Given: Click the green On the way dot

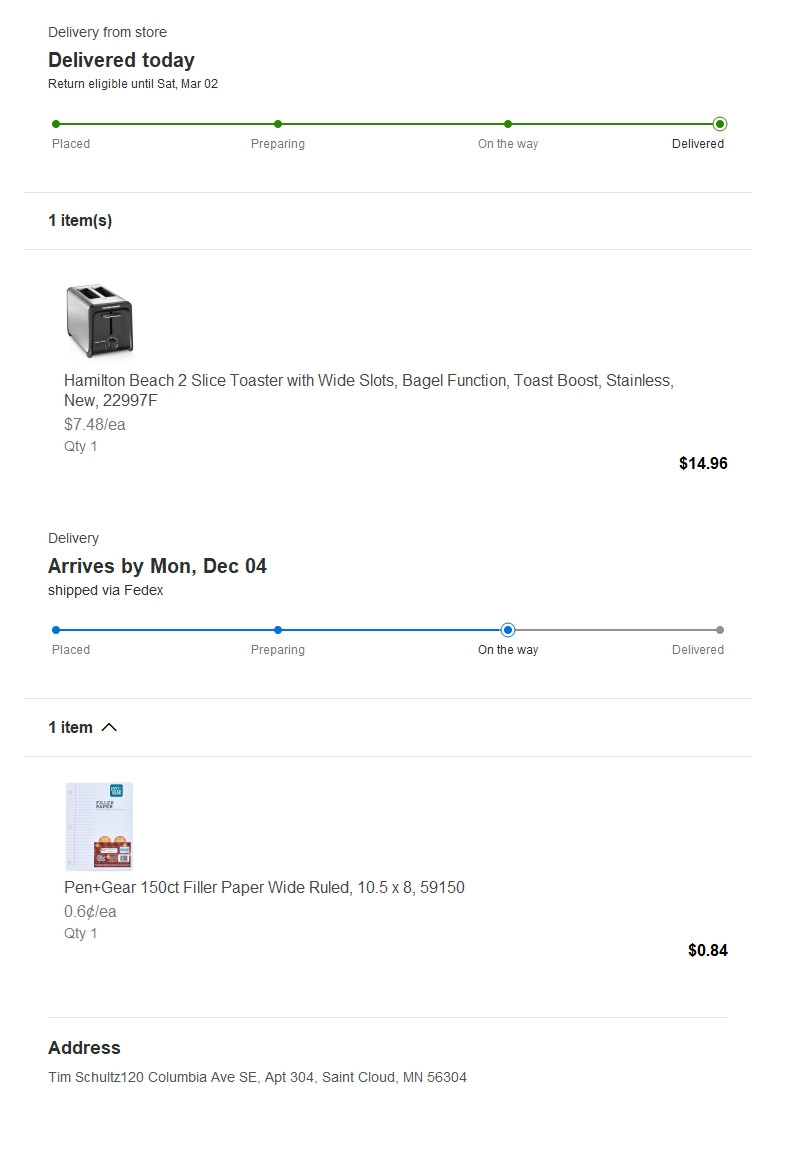Looking at the screenshot, I should [x=507, y=124].
